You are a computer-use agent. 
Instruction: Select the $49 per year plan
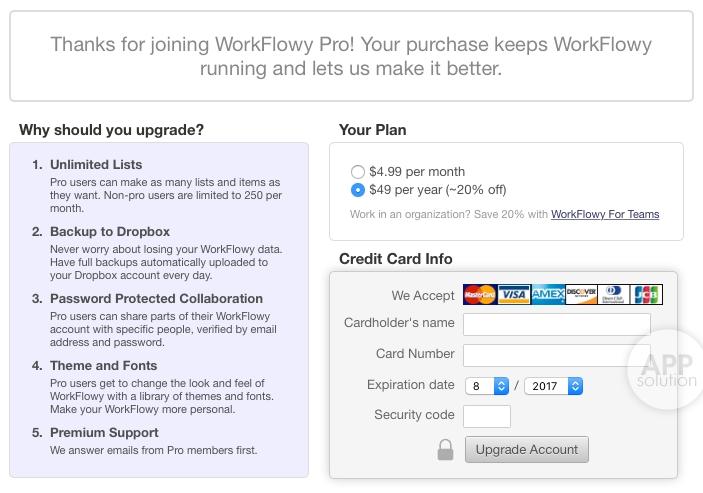point(358,190)
